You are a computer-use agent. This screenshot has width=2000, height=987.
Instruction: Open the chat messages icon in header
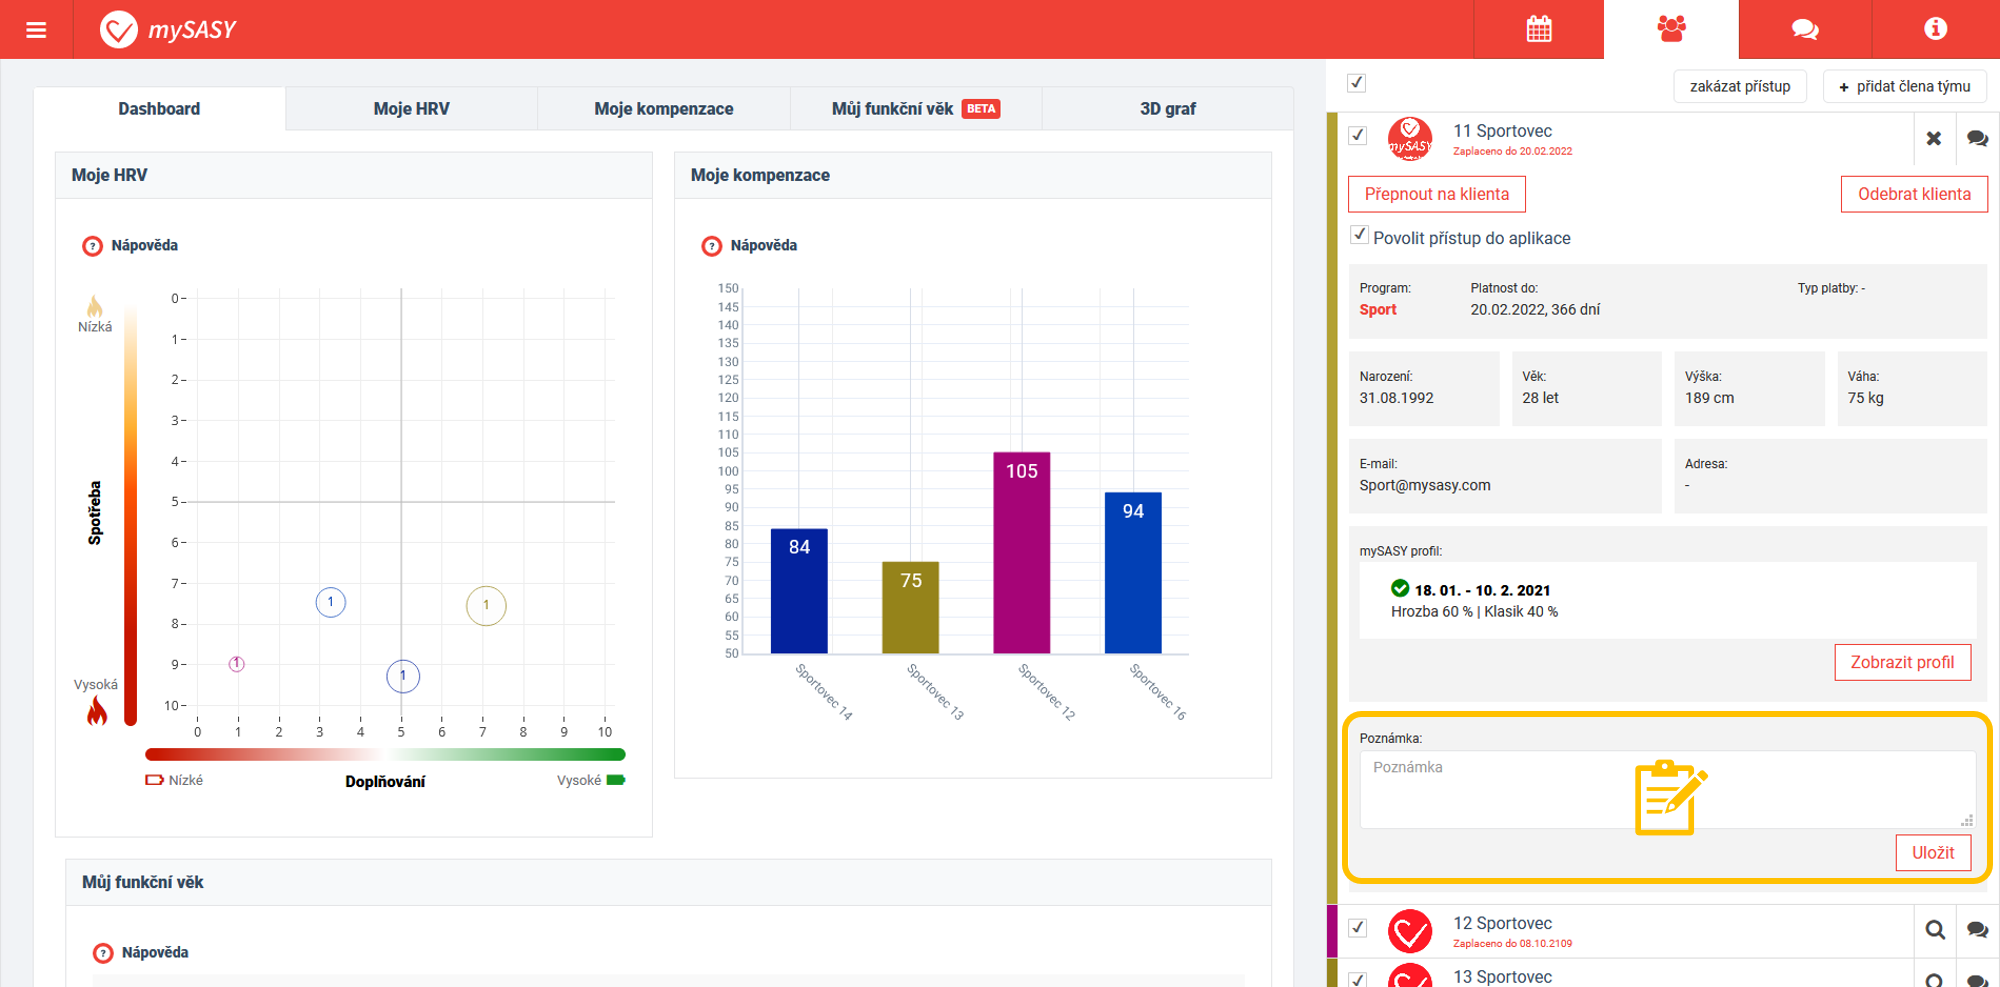click(x=1804, y=29)
